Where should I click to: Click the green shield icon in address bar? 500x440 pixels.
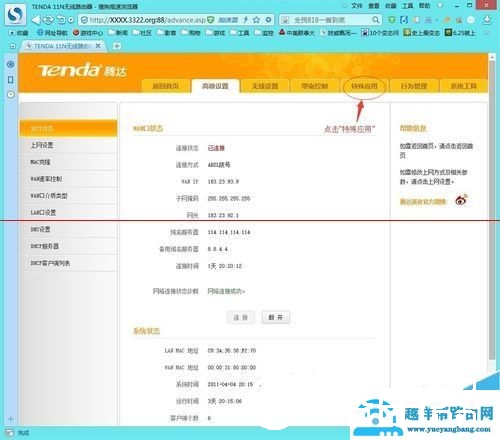(x=210, y=20)
